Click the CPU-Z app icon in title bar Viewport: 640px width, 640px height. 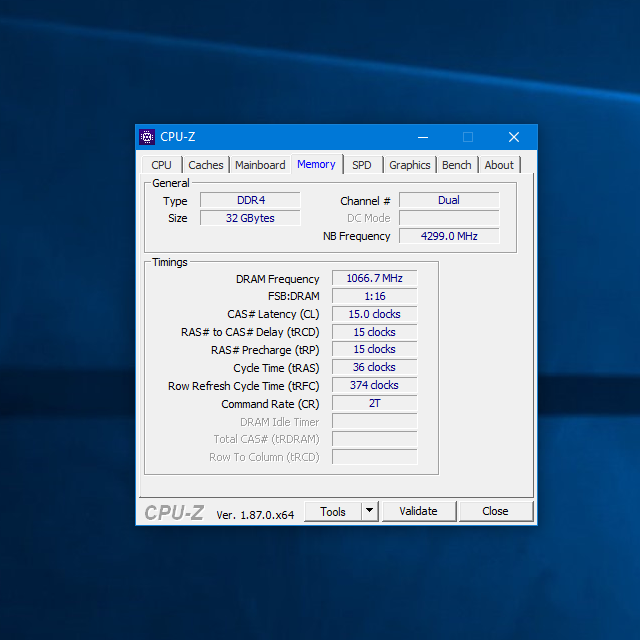pos(147,137)
